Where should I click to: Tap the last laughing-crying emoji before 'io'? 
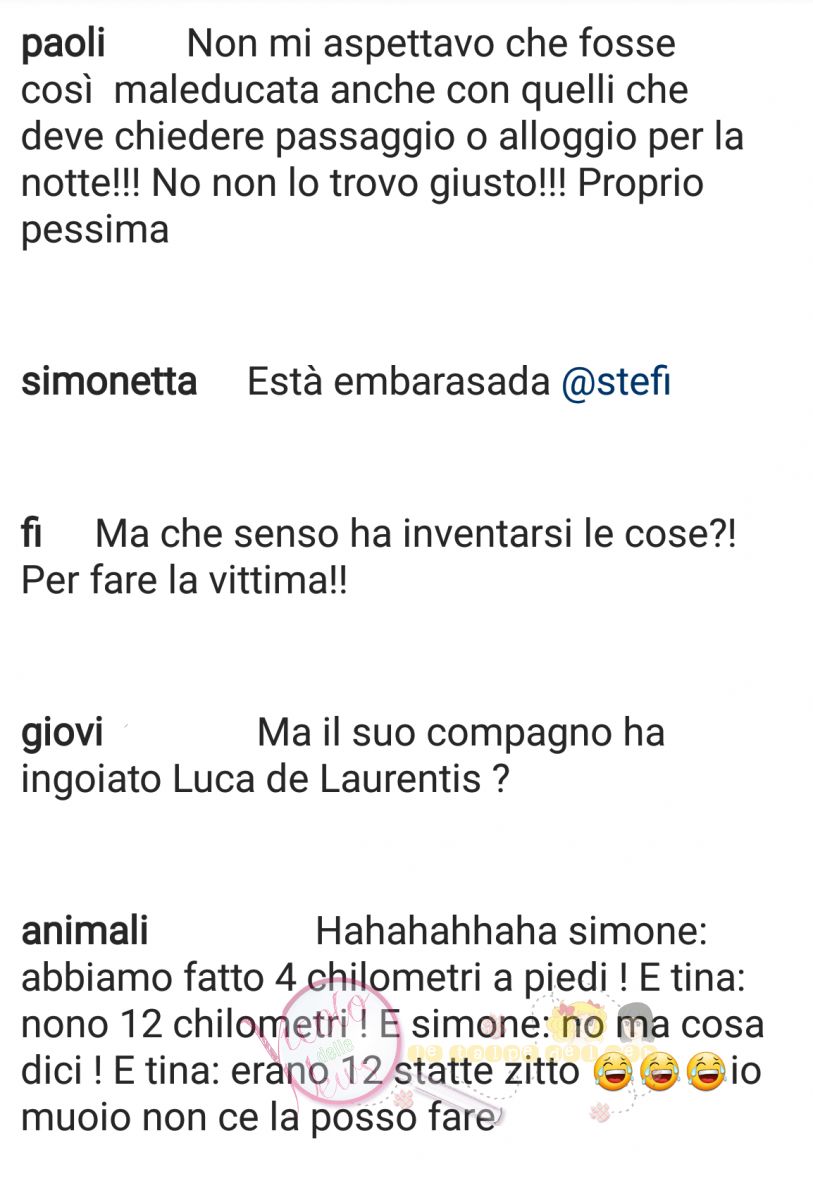click(706, 1073)
